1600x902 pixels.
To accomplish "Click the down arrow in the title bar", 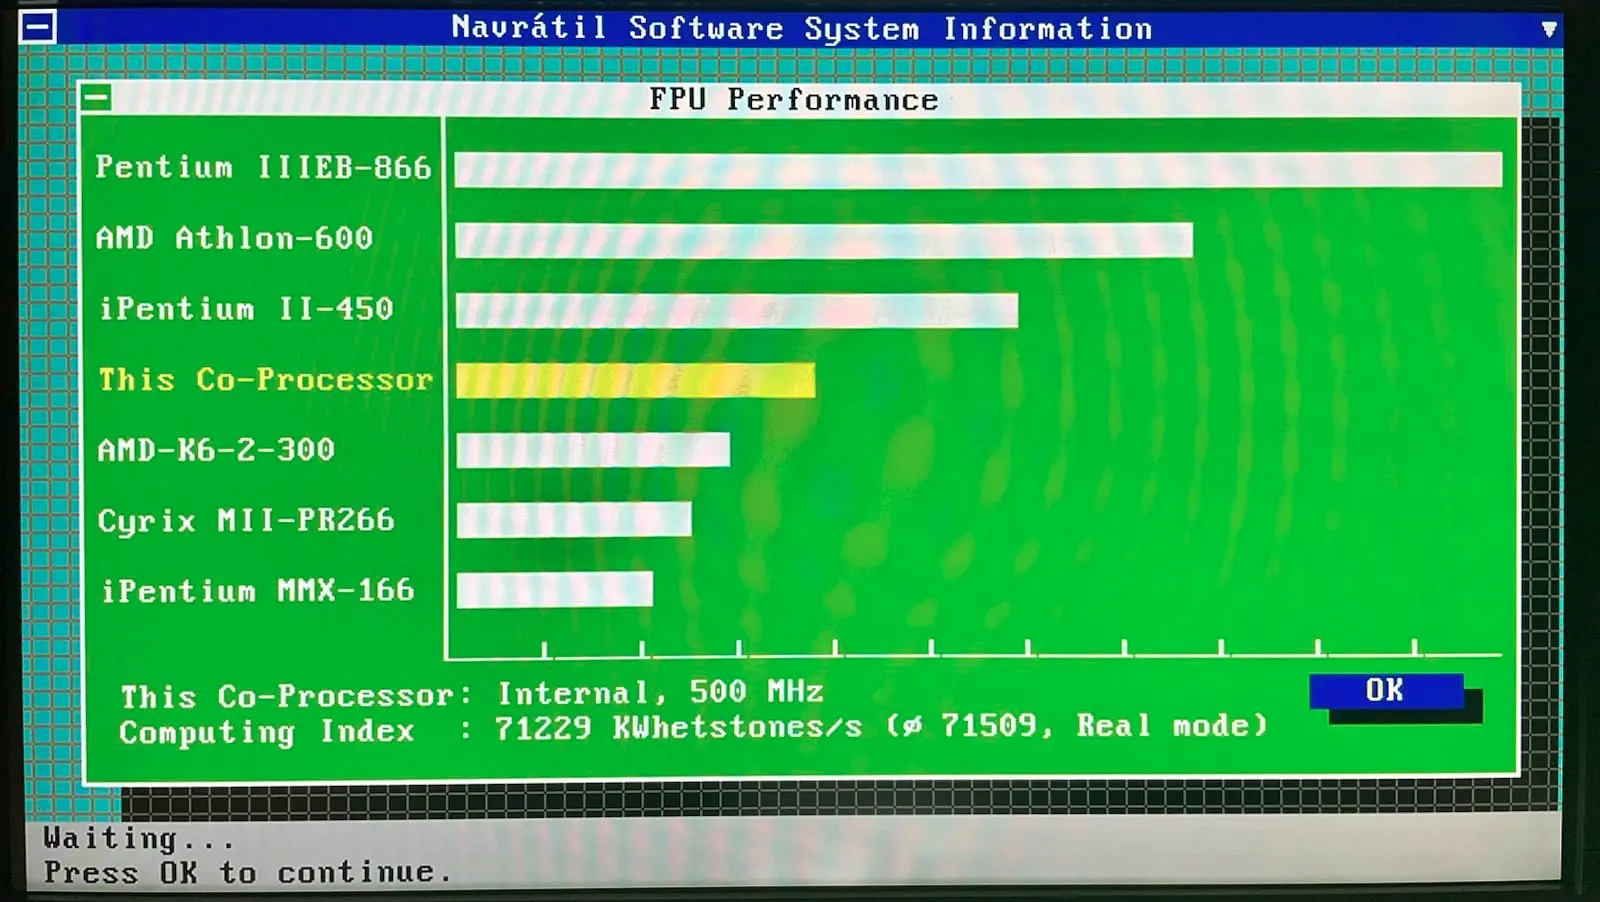I will pos(1548,29).
